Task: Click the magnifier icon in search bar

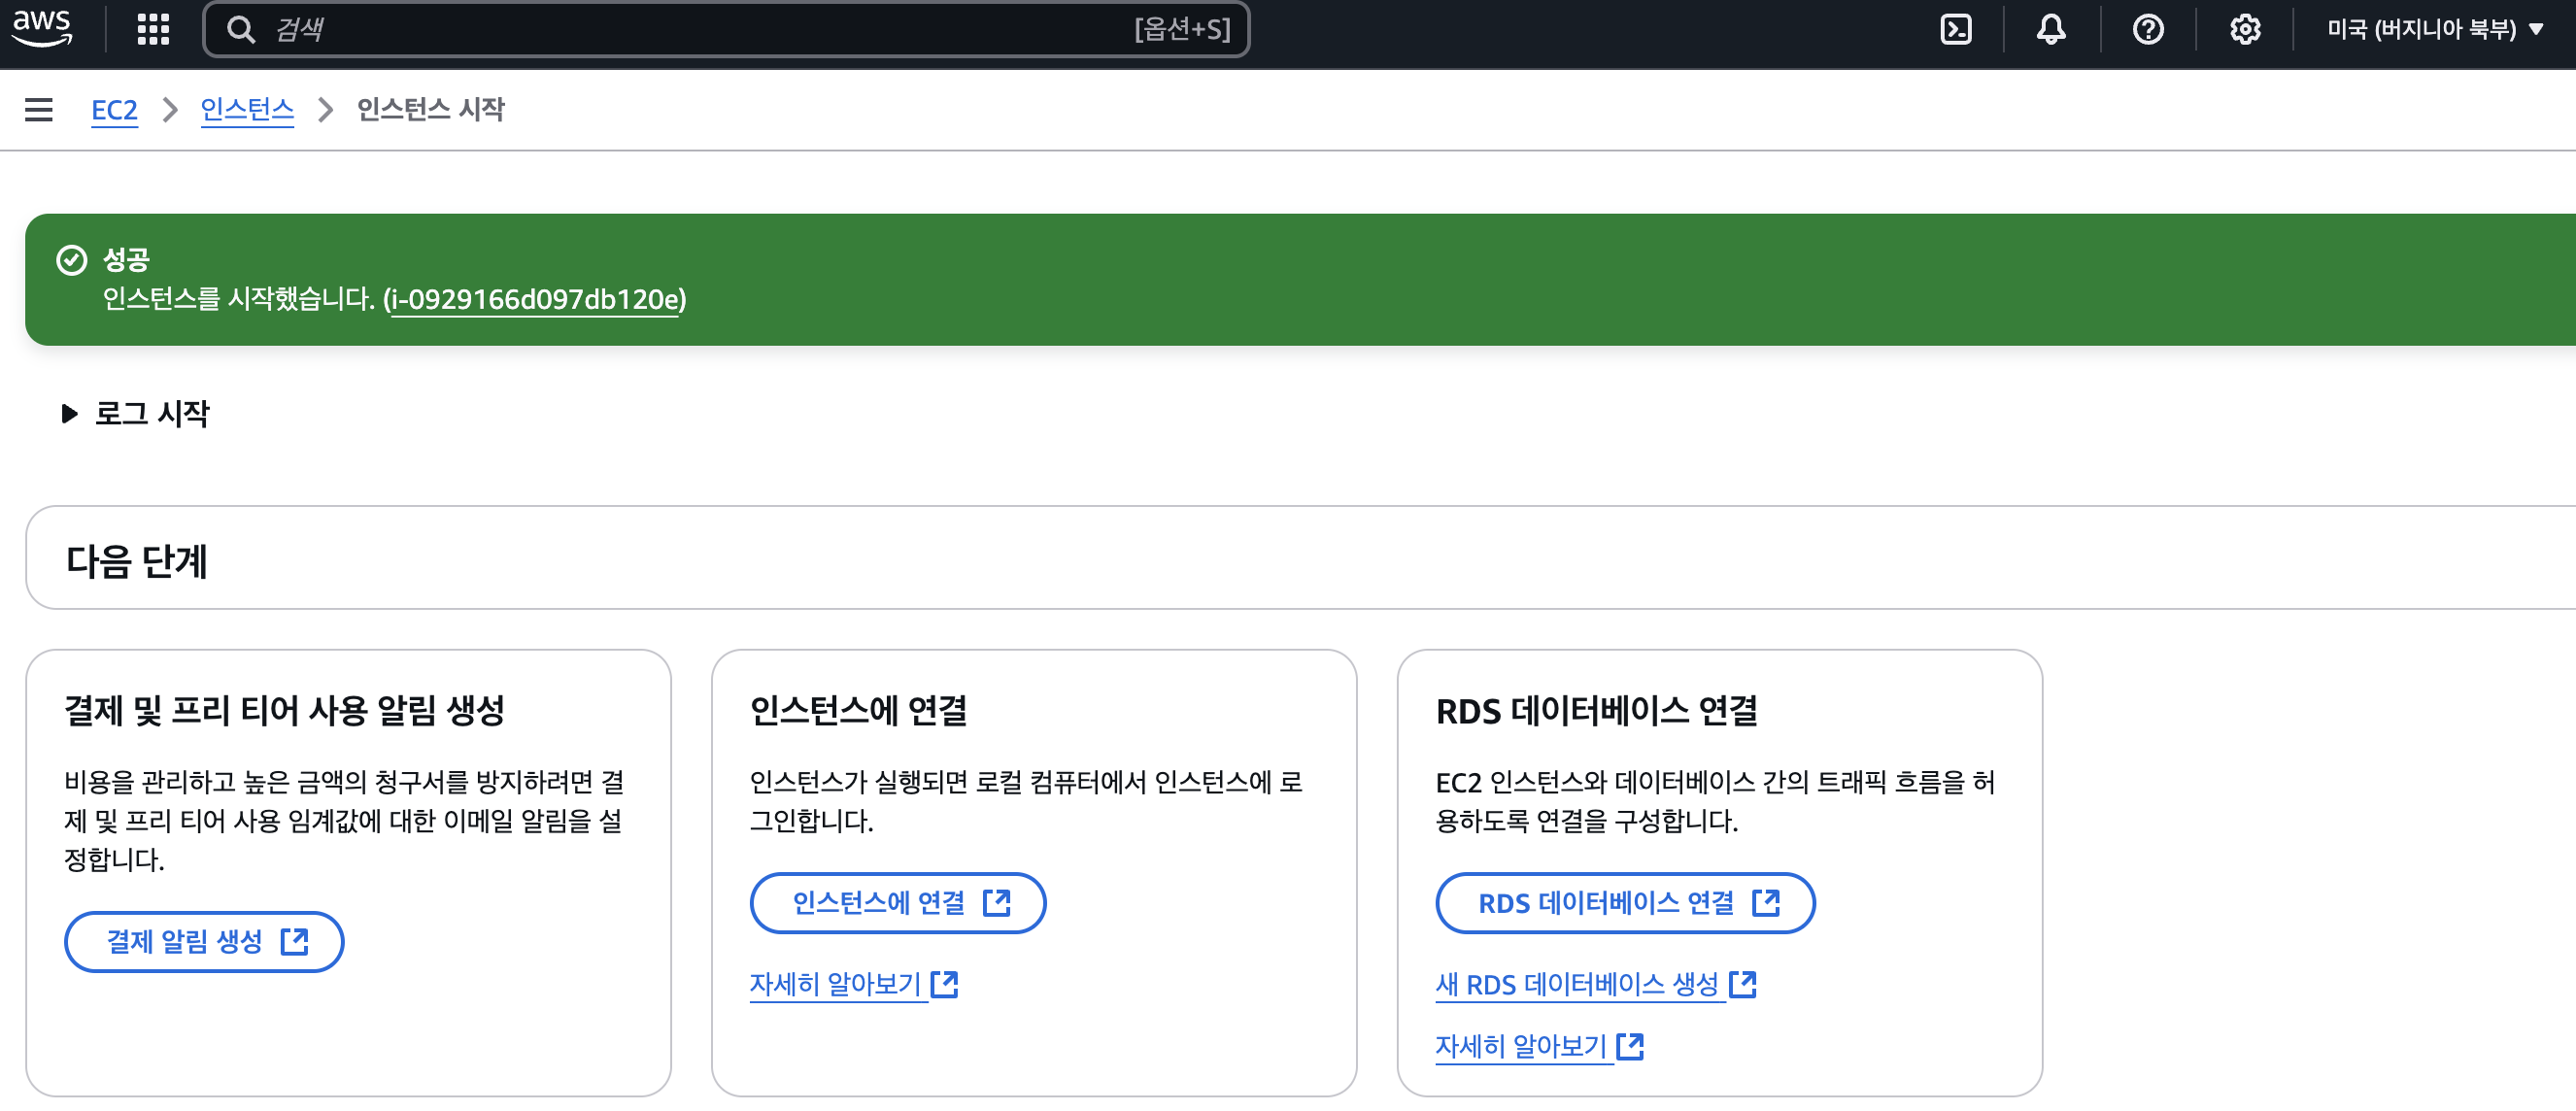Action: point(240,29)
